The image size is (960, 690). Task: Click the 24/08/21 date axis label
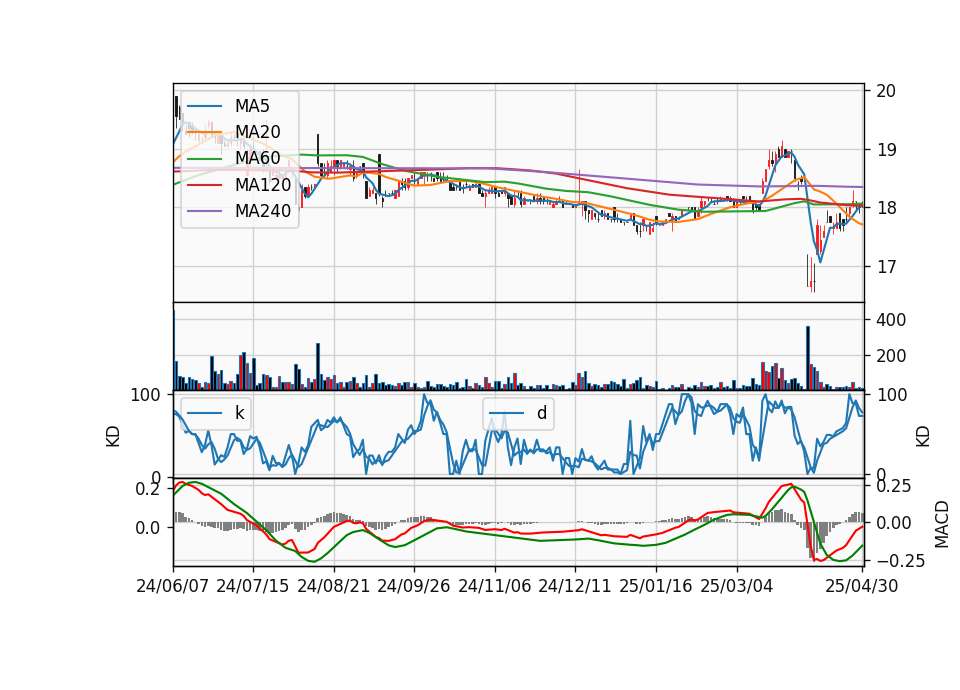(x=334, y=586)
